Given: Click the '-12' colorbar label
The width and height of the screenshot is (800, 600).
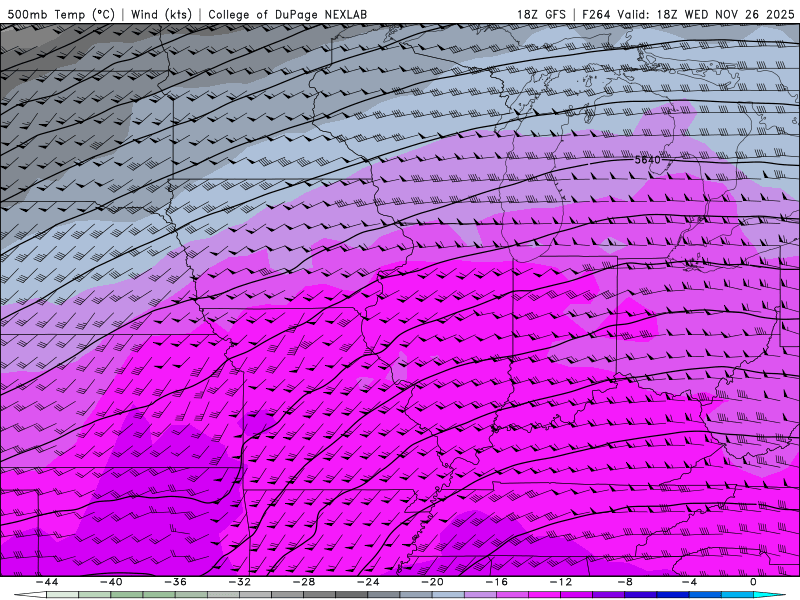Looking at the screenshot, I should pyautogui.click(x=561, y=582).
